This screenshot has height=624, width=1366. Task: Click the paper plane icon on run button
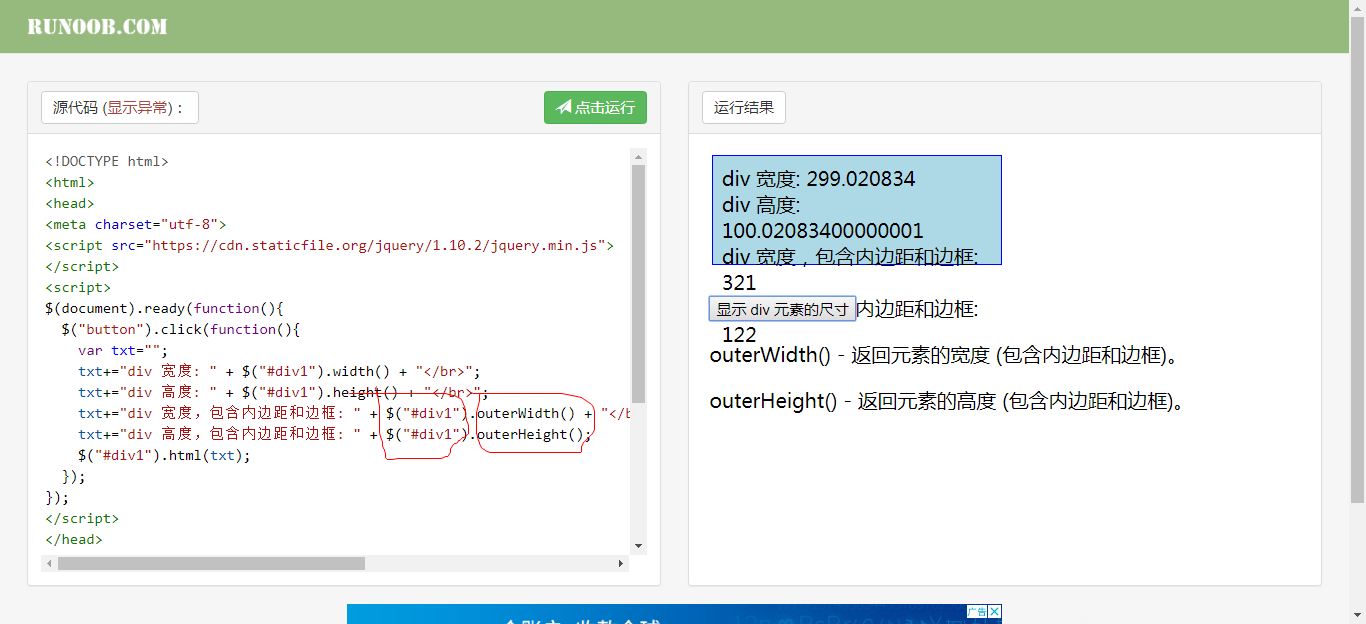pos(564,108)
